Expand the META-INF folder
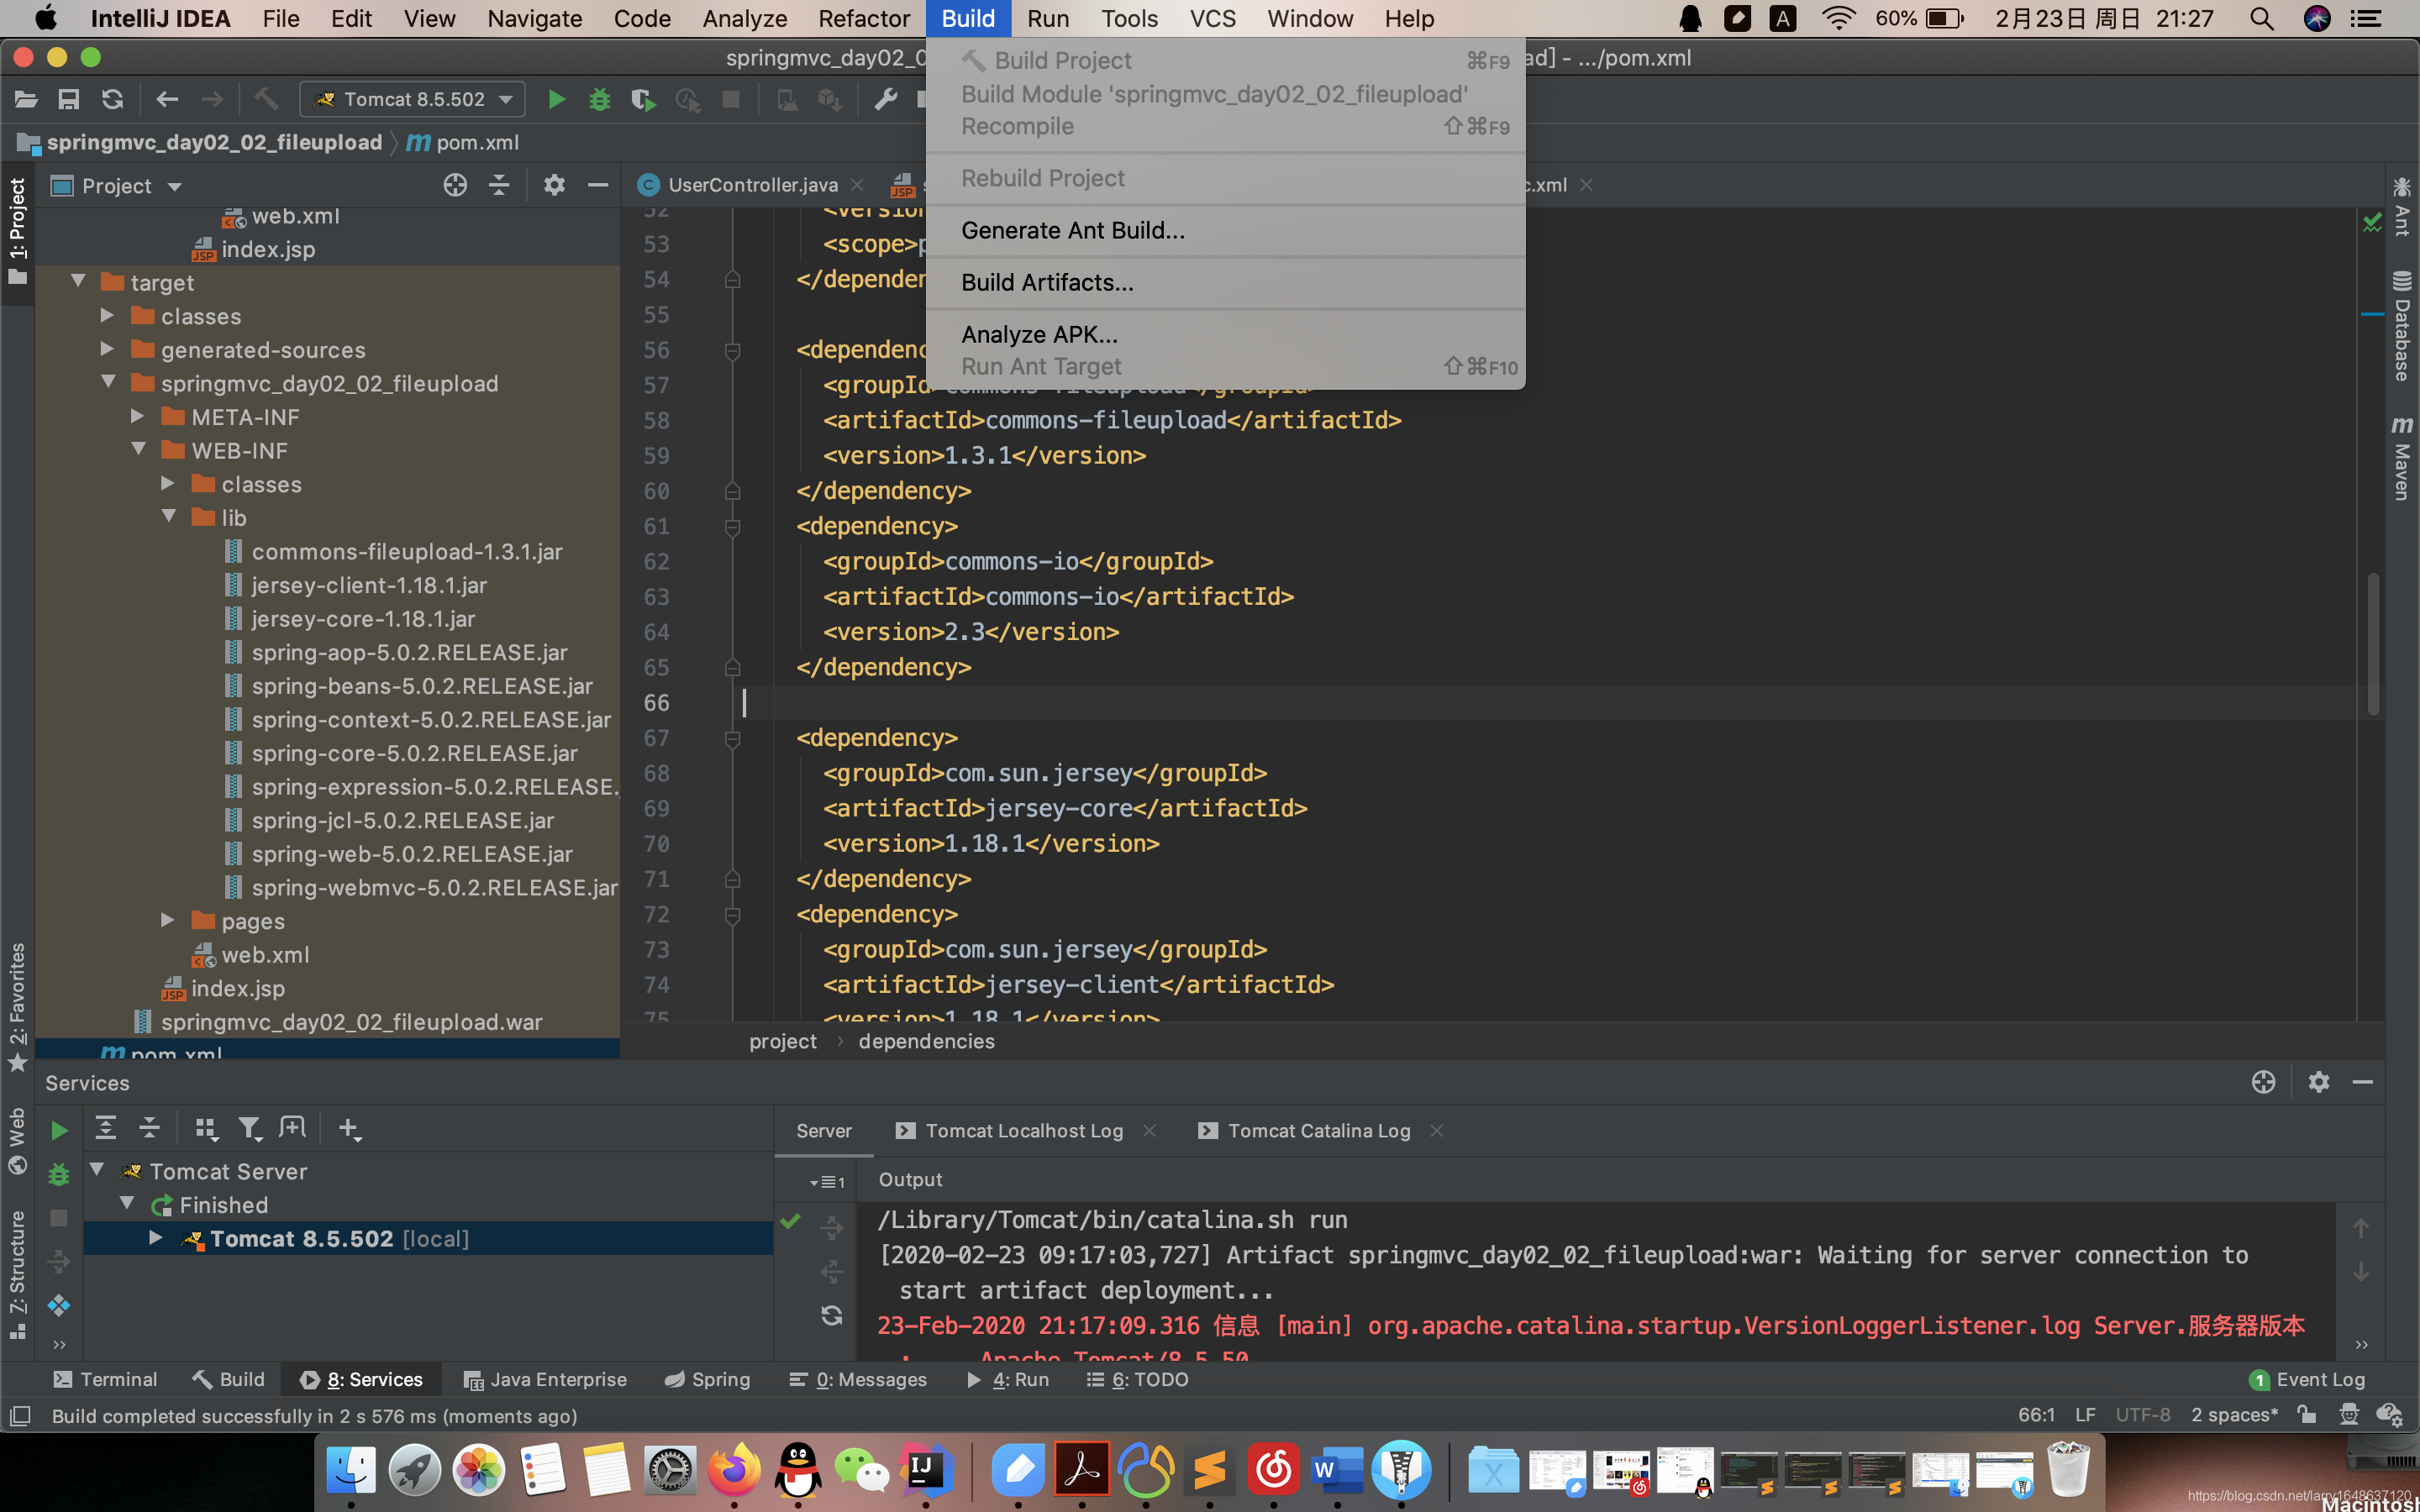Screen dimensions: 2420x1512 (137, 416)
